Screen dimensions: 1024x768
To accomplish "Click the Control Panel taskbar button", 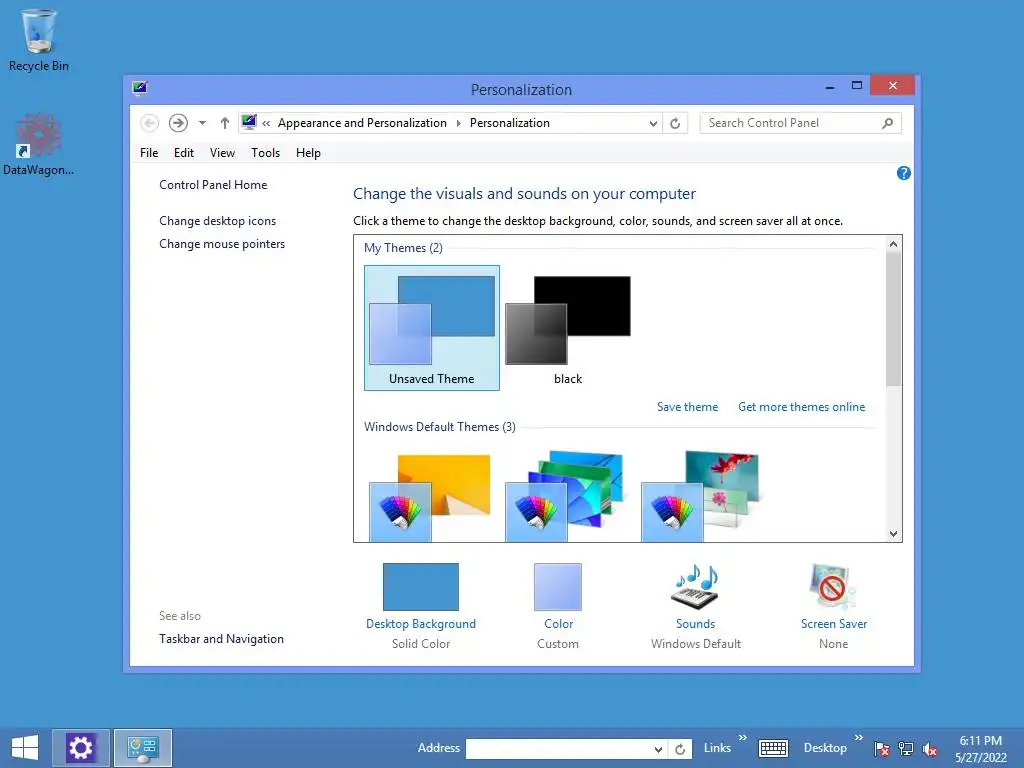I will [143, 748].
